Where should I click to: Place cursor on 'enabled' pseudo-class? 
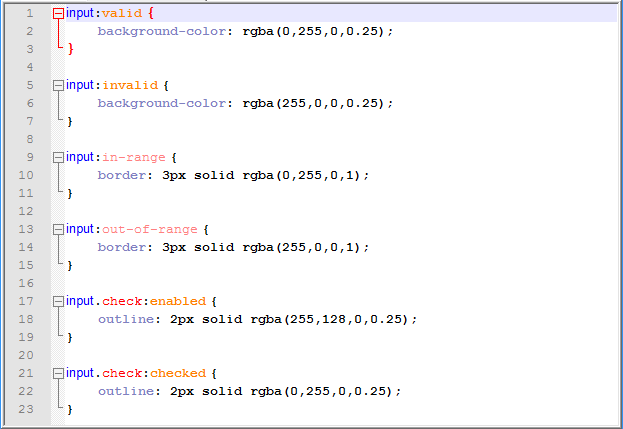tap(178, 301)
